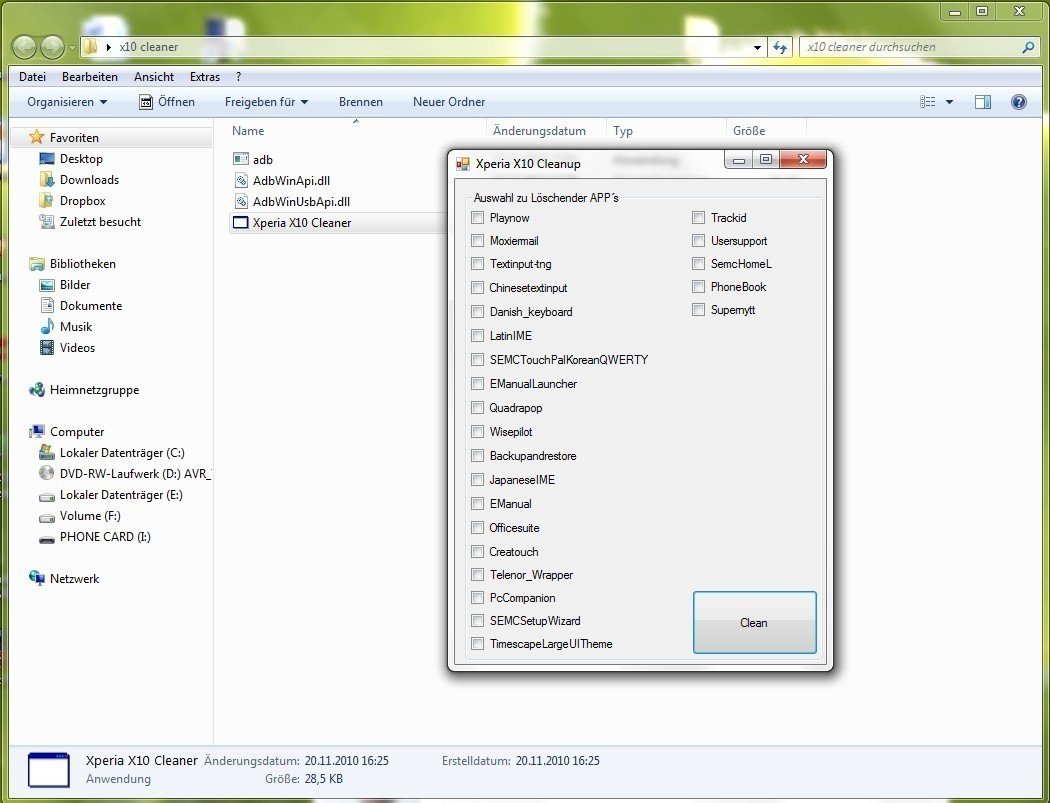
Task: Sort by the Größe column header
Action: tap(767, 131)
